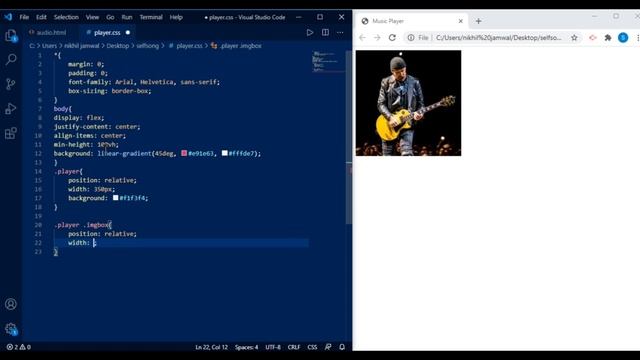Viewport: 640px width, 360px height.
Task: Click Ln 22, Col 12 in status bar
Action: point(211,347)
